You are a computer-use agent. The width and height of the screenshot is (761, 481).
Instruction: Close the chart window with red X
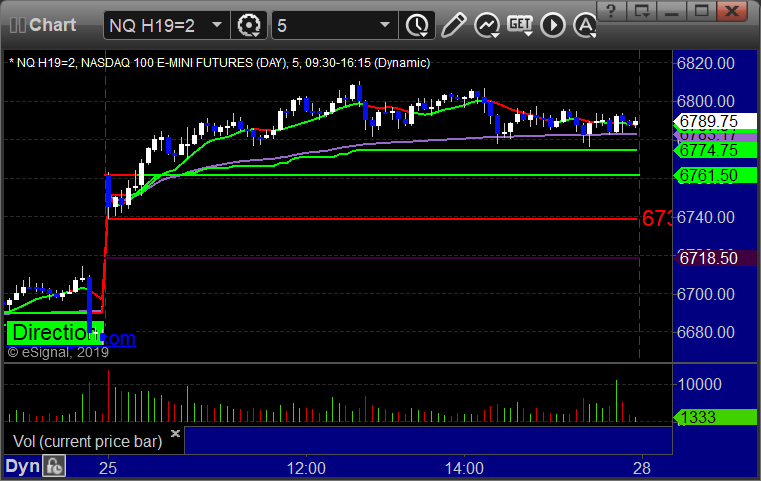pos(732,10)
